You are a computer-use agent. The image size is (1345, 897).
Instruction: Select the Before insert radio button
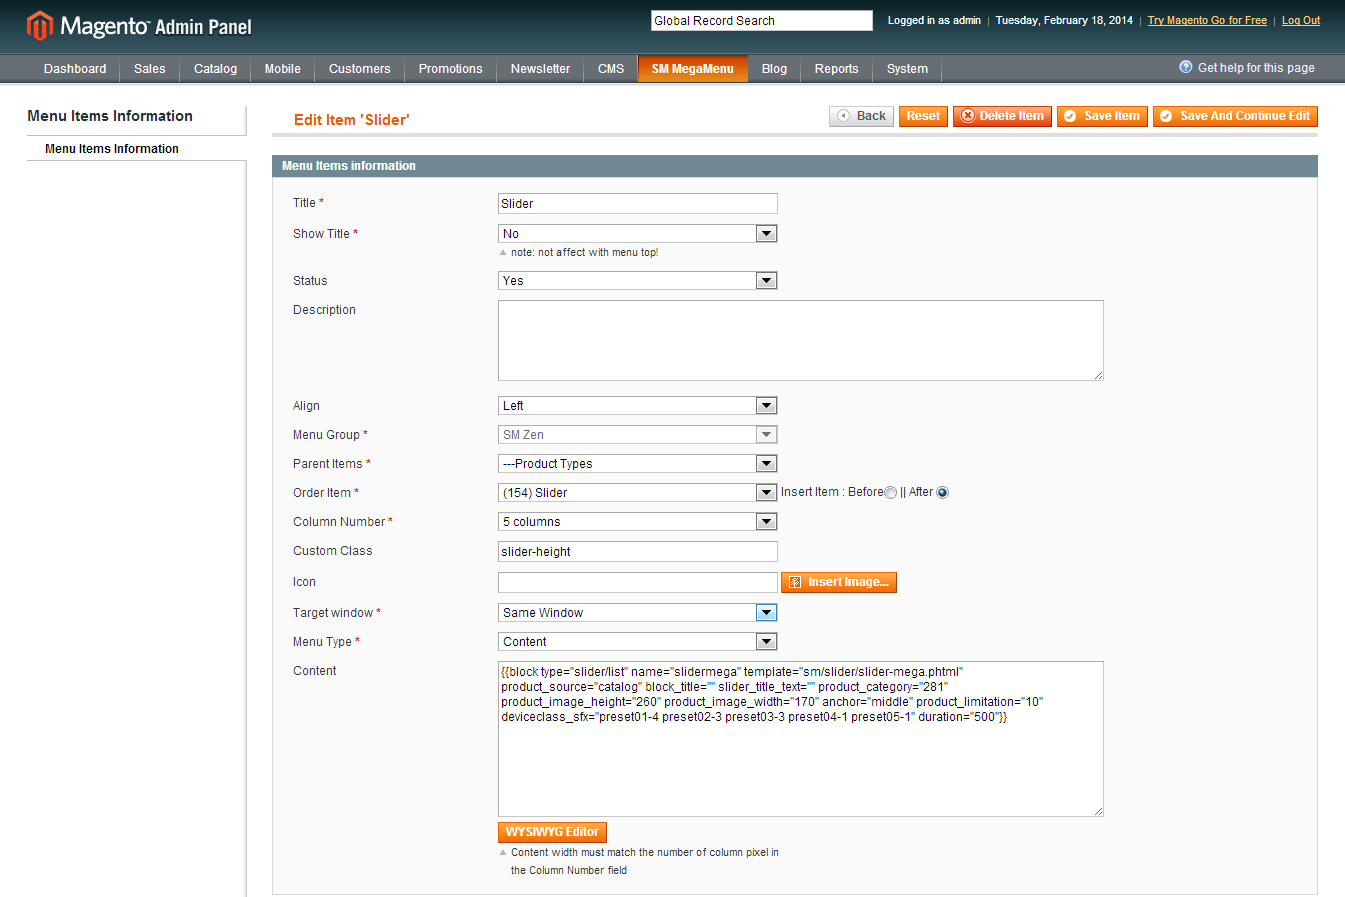(890, 493)
